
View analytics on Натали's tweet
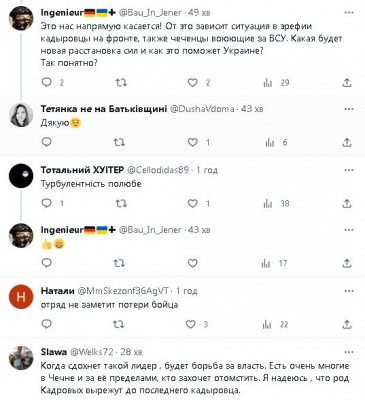267,324
